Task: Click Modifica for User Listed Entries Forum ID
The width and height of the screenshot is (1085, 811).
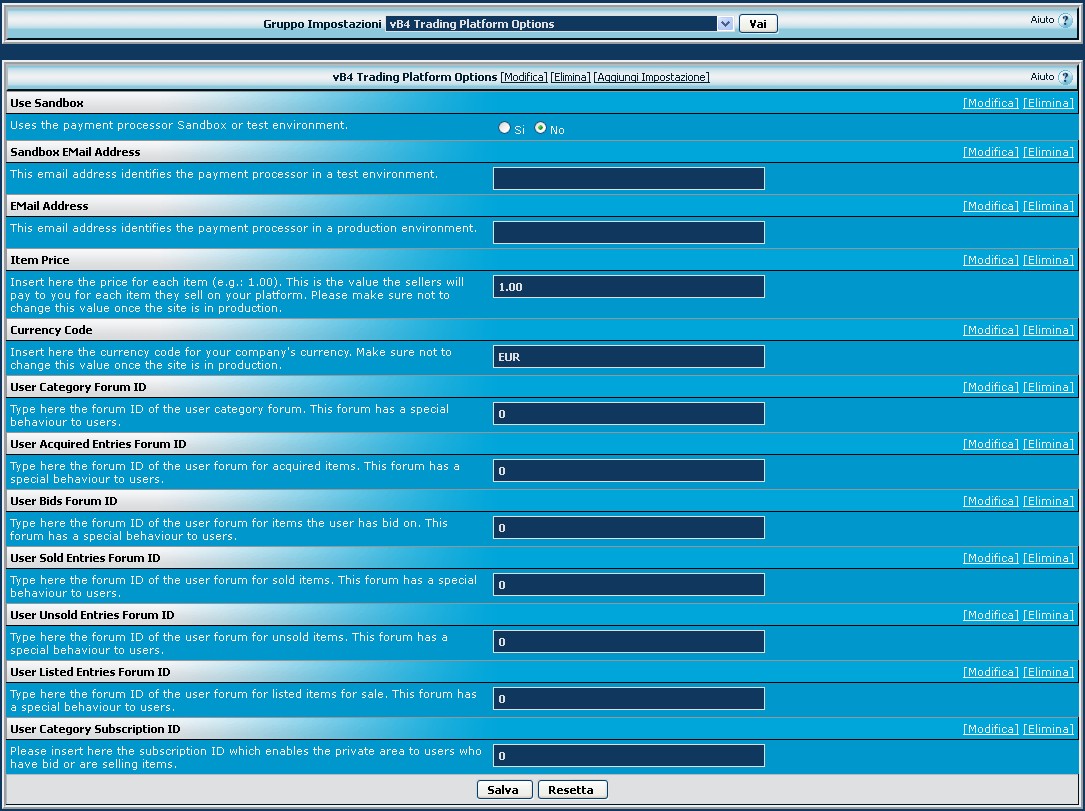Action: pos(990,672)
